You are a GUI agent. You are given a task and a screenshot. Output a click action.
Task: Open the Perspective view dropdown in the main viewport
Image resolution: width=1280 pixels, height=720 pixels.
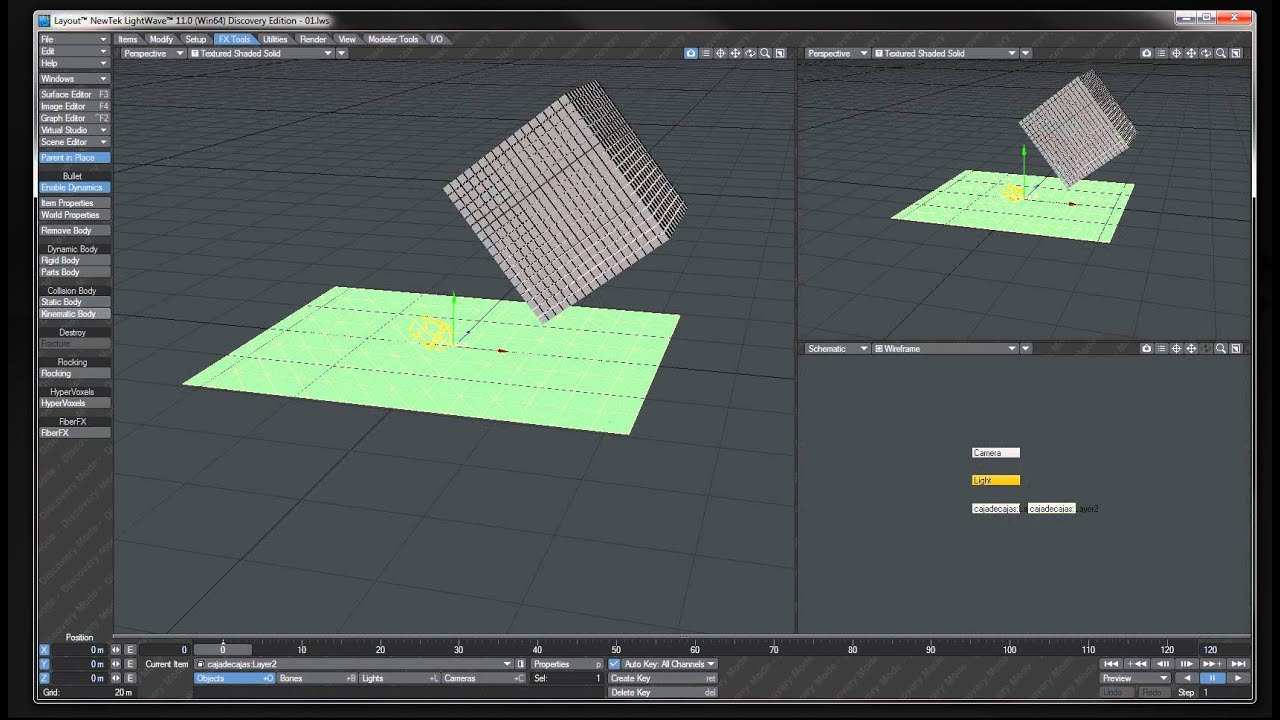click(x=153, y=54)
